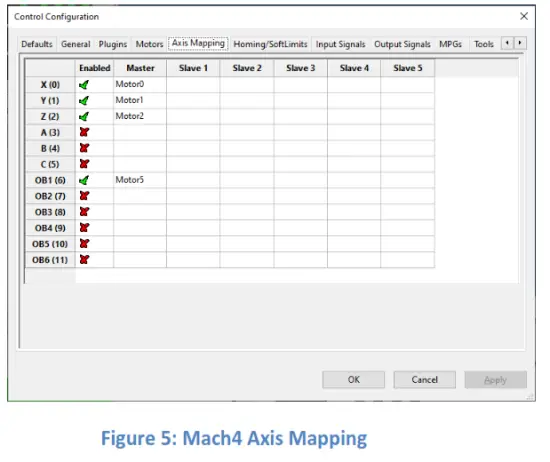Select the OB1 (6) row header
The height and width of the screenshot is (462, 550).
pyautogui.click(x=50, y=180)
